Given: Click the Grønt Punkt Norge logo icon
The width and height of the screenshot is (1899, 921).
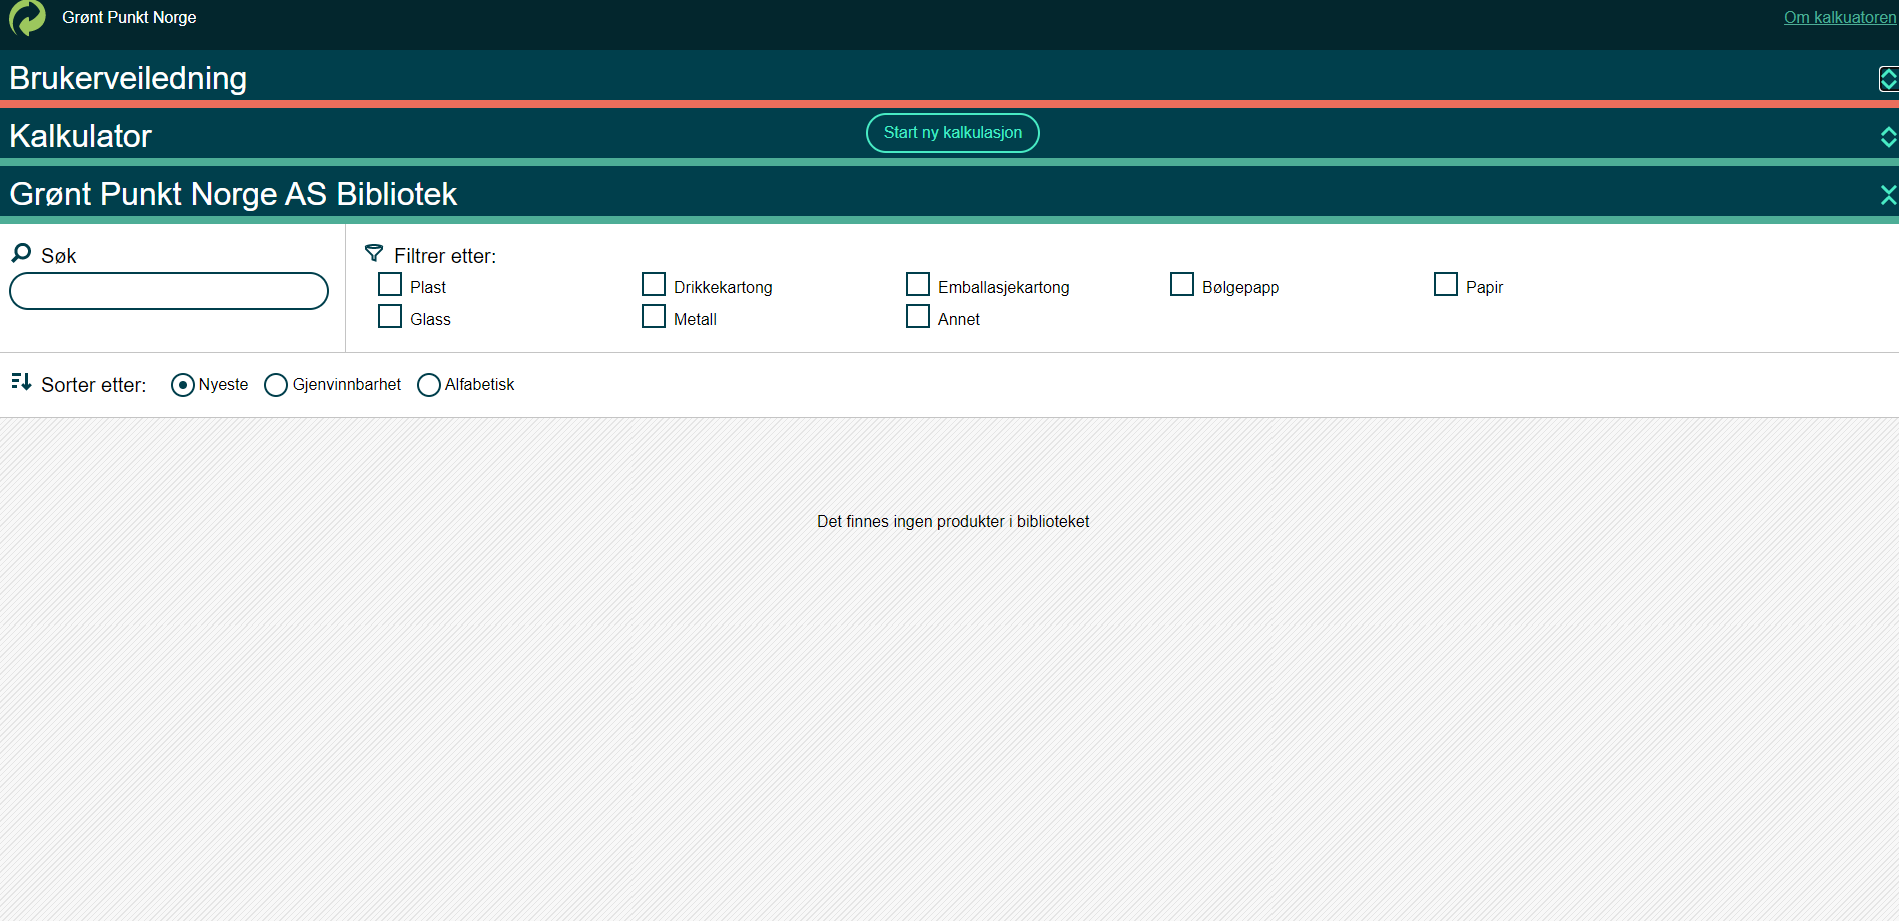Looking at the screenshot, I should click(27, 18).
